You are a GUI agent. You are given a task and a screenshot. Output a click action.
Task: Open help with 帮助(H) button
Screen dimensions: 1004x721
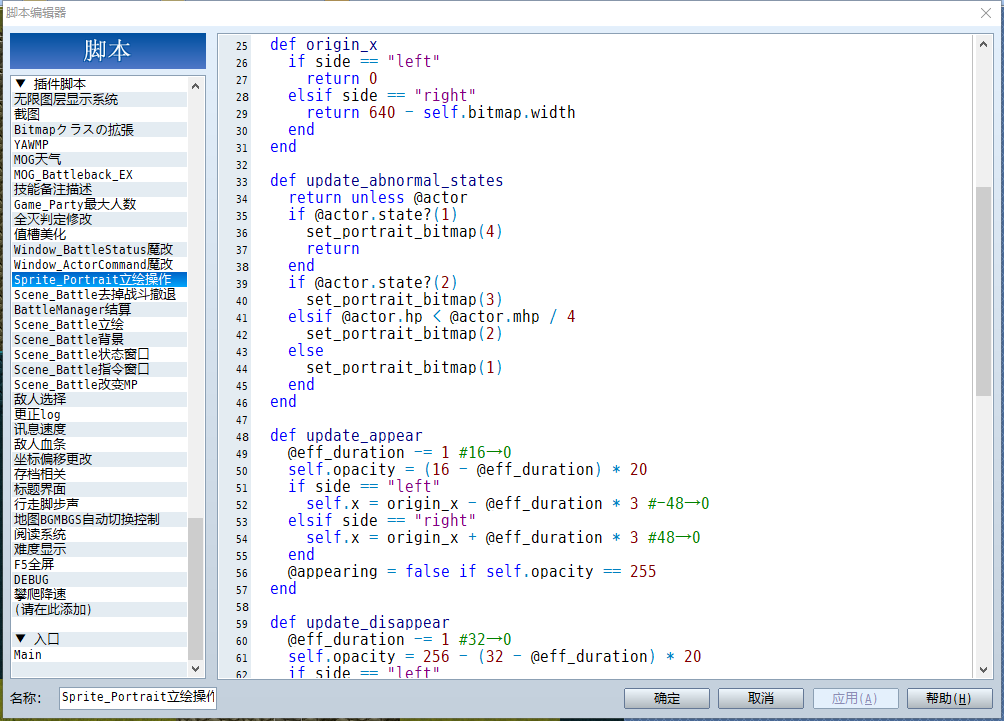point(949,698)
